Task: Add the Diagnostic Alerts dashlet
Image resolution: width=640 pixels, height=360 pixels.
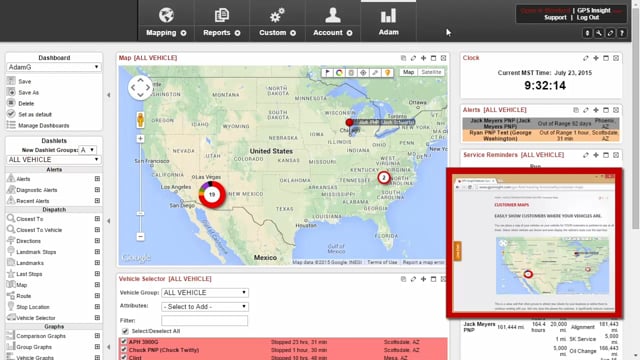Action: [97, 190]
